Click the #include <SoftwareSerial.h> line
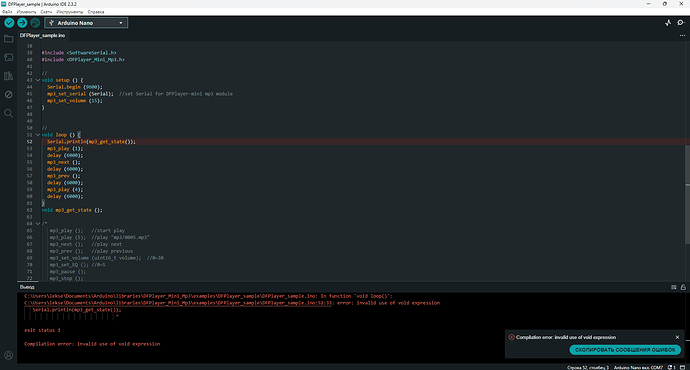The width and height of the screenshot is (690, 370). (x=79, y=53)
